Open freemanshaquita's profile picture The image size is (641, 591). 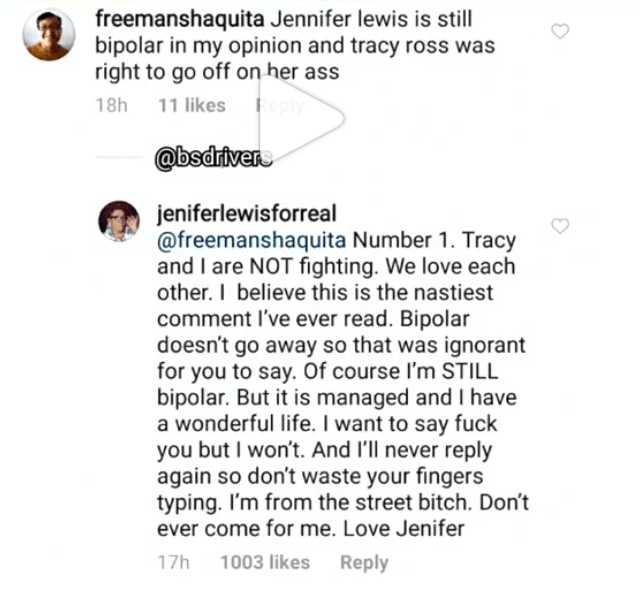tap(48, 37)
